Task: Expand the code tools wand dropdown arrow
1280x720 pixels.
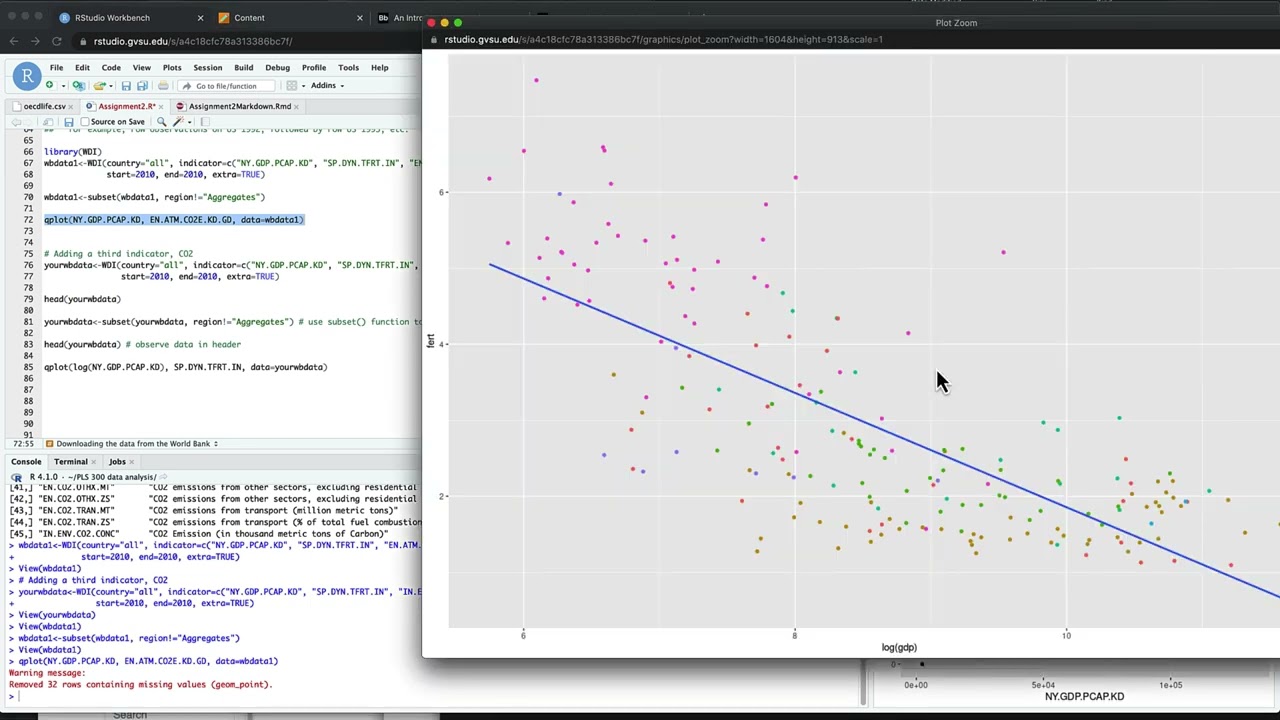Action: click(189, 122)
